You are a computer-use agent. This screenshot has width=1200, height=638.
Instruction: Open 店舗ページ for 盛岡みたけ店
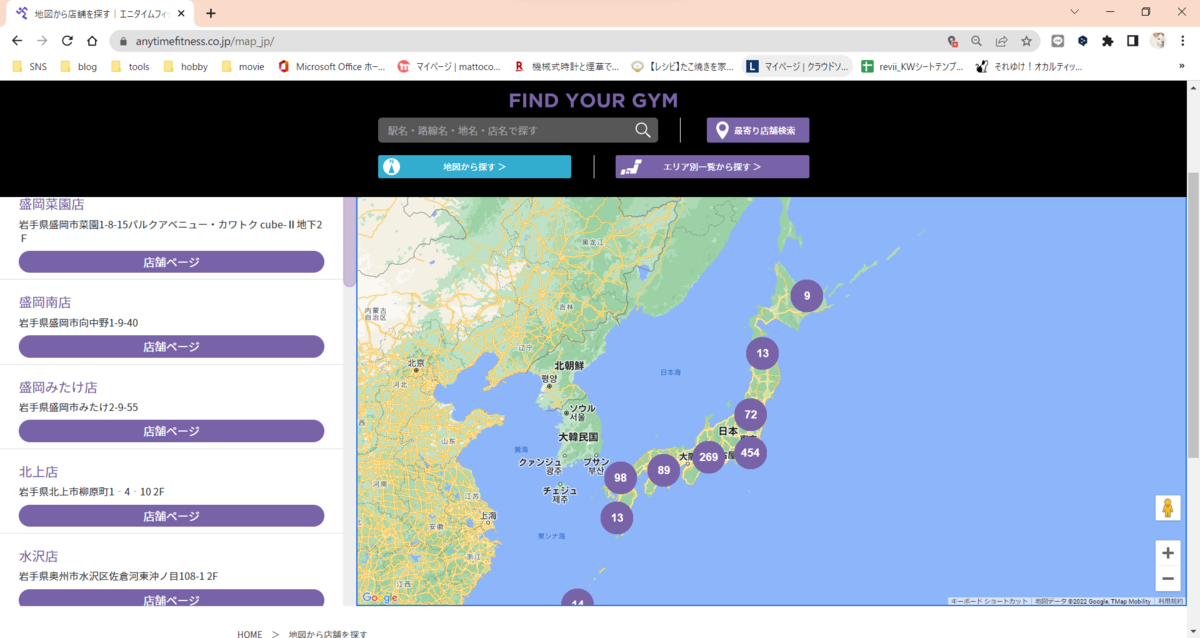pyautogui.click(x=171, y=431)
